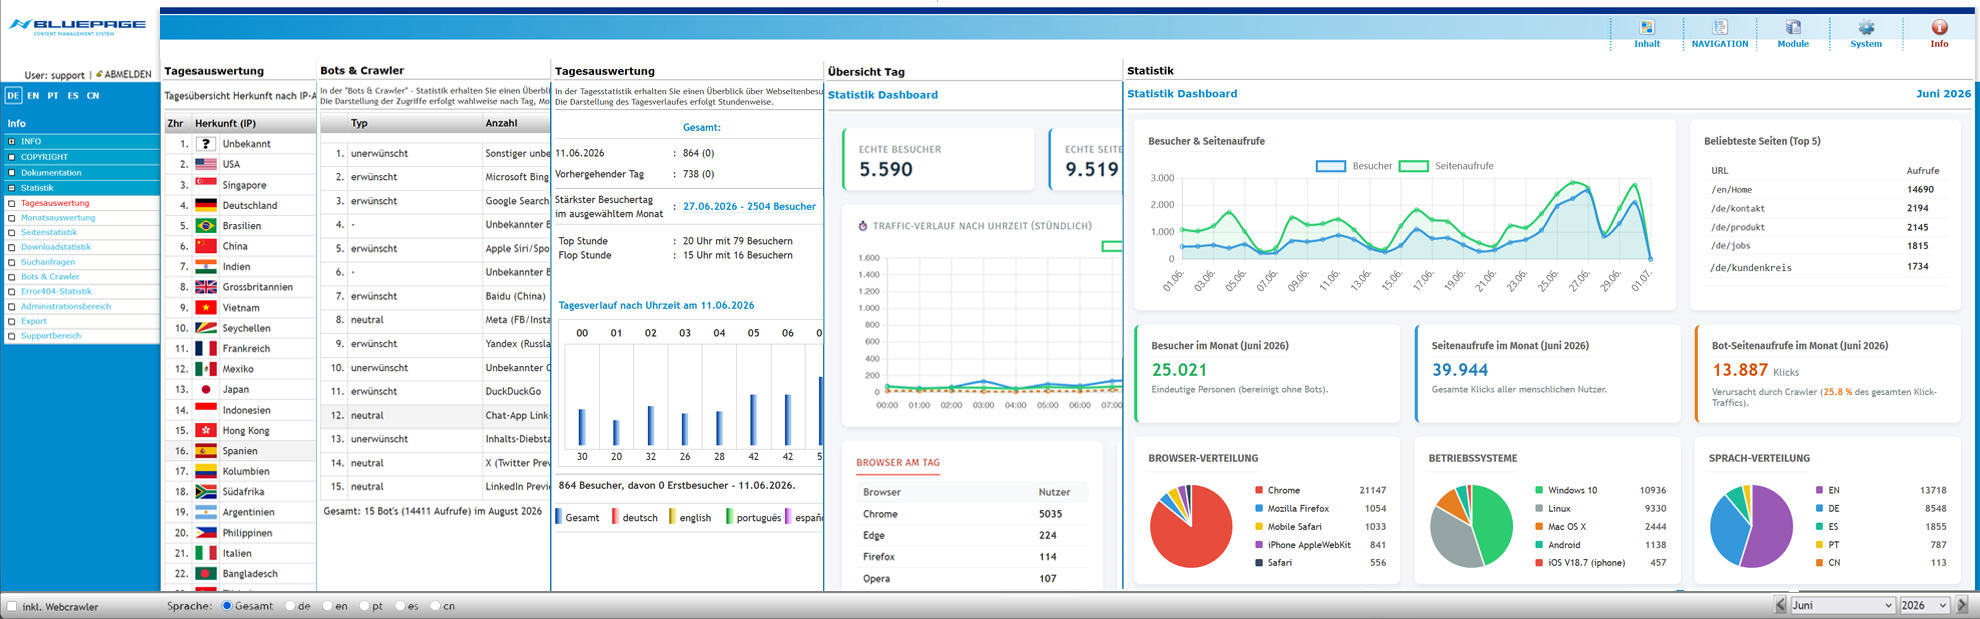Image resolution: width=1980 pixels, height=619 pixels.
Task: Click the previous month arrow icon
Action: point(1780,605)
